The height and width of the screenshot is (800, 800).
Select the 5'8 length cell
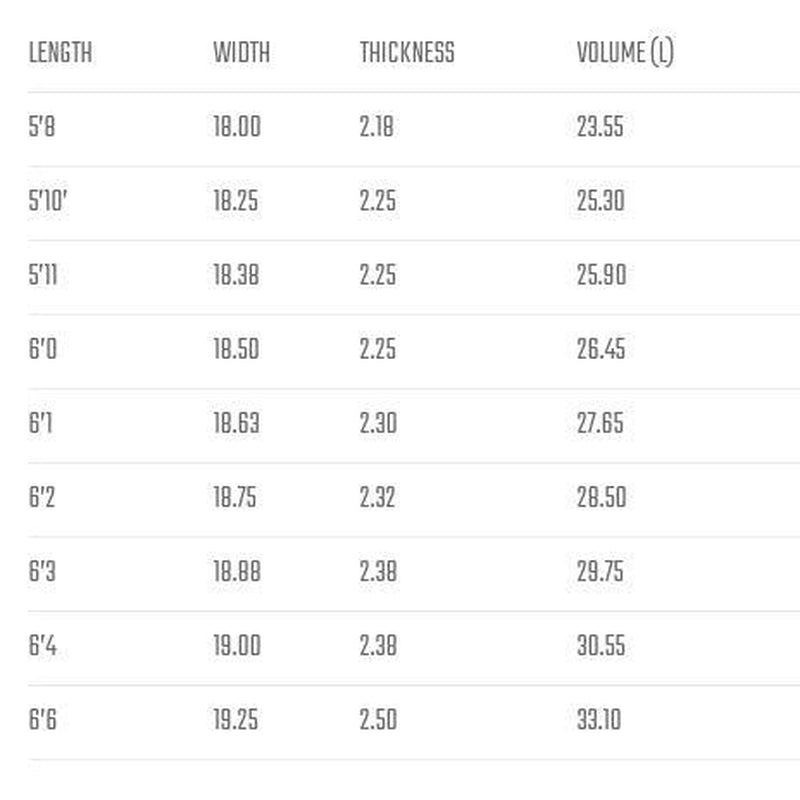[x=42, y=127]
